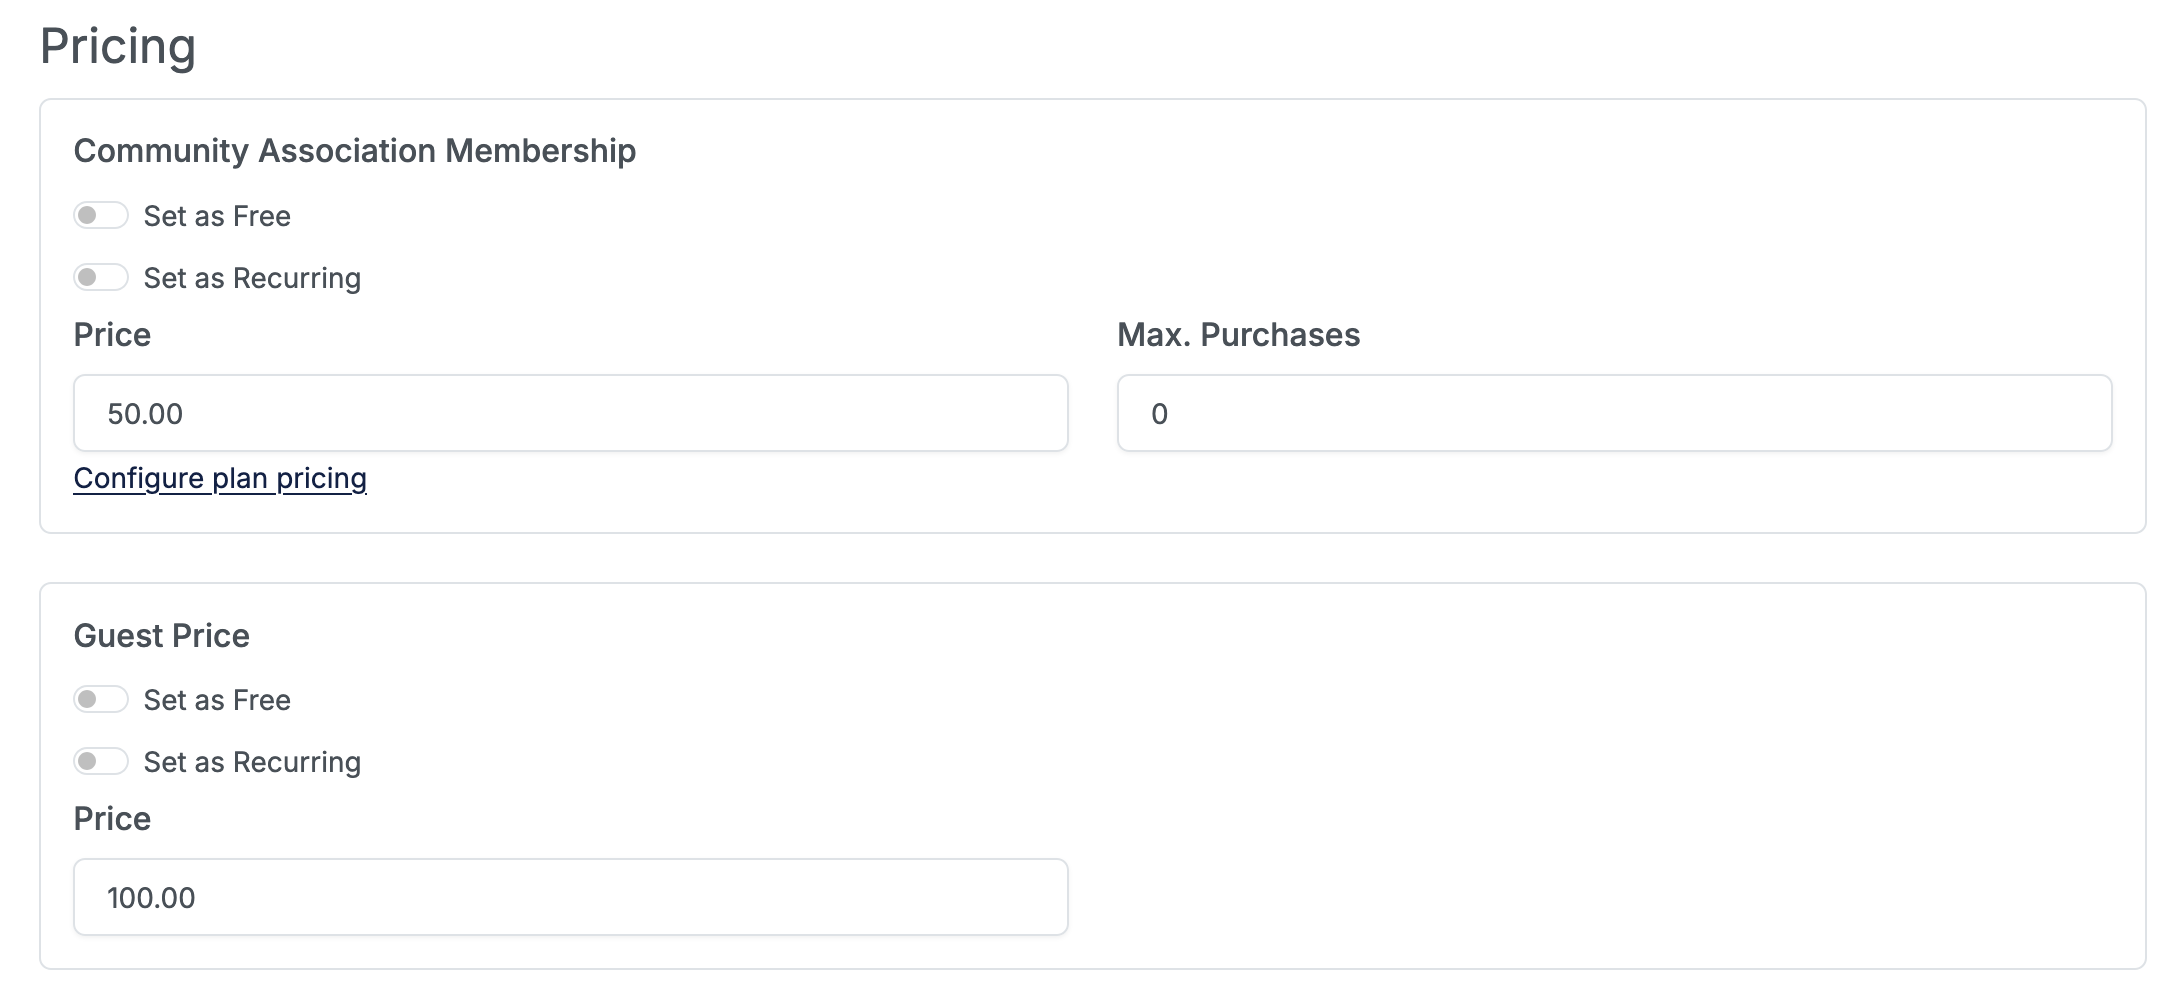
Task: Click "Set as Free" label in Community Association Membership
Action: pos(217,217)
